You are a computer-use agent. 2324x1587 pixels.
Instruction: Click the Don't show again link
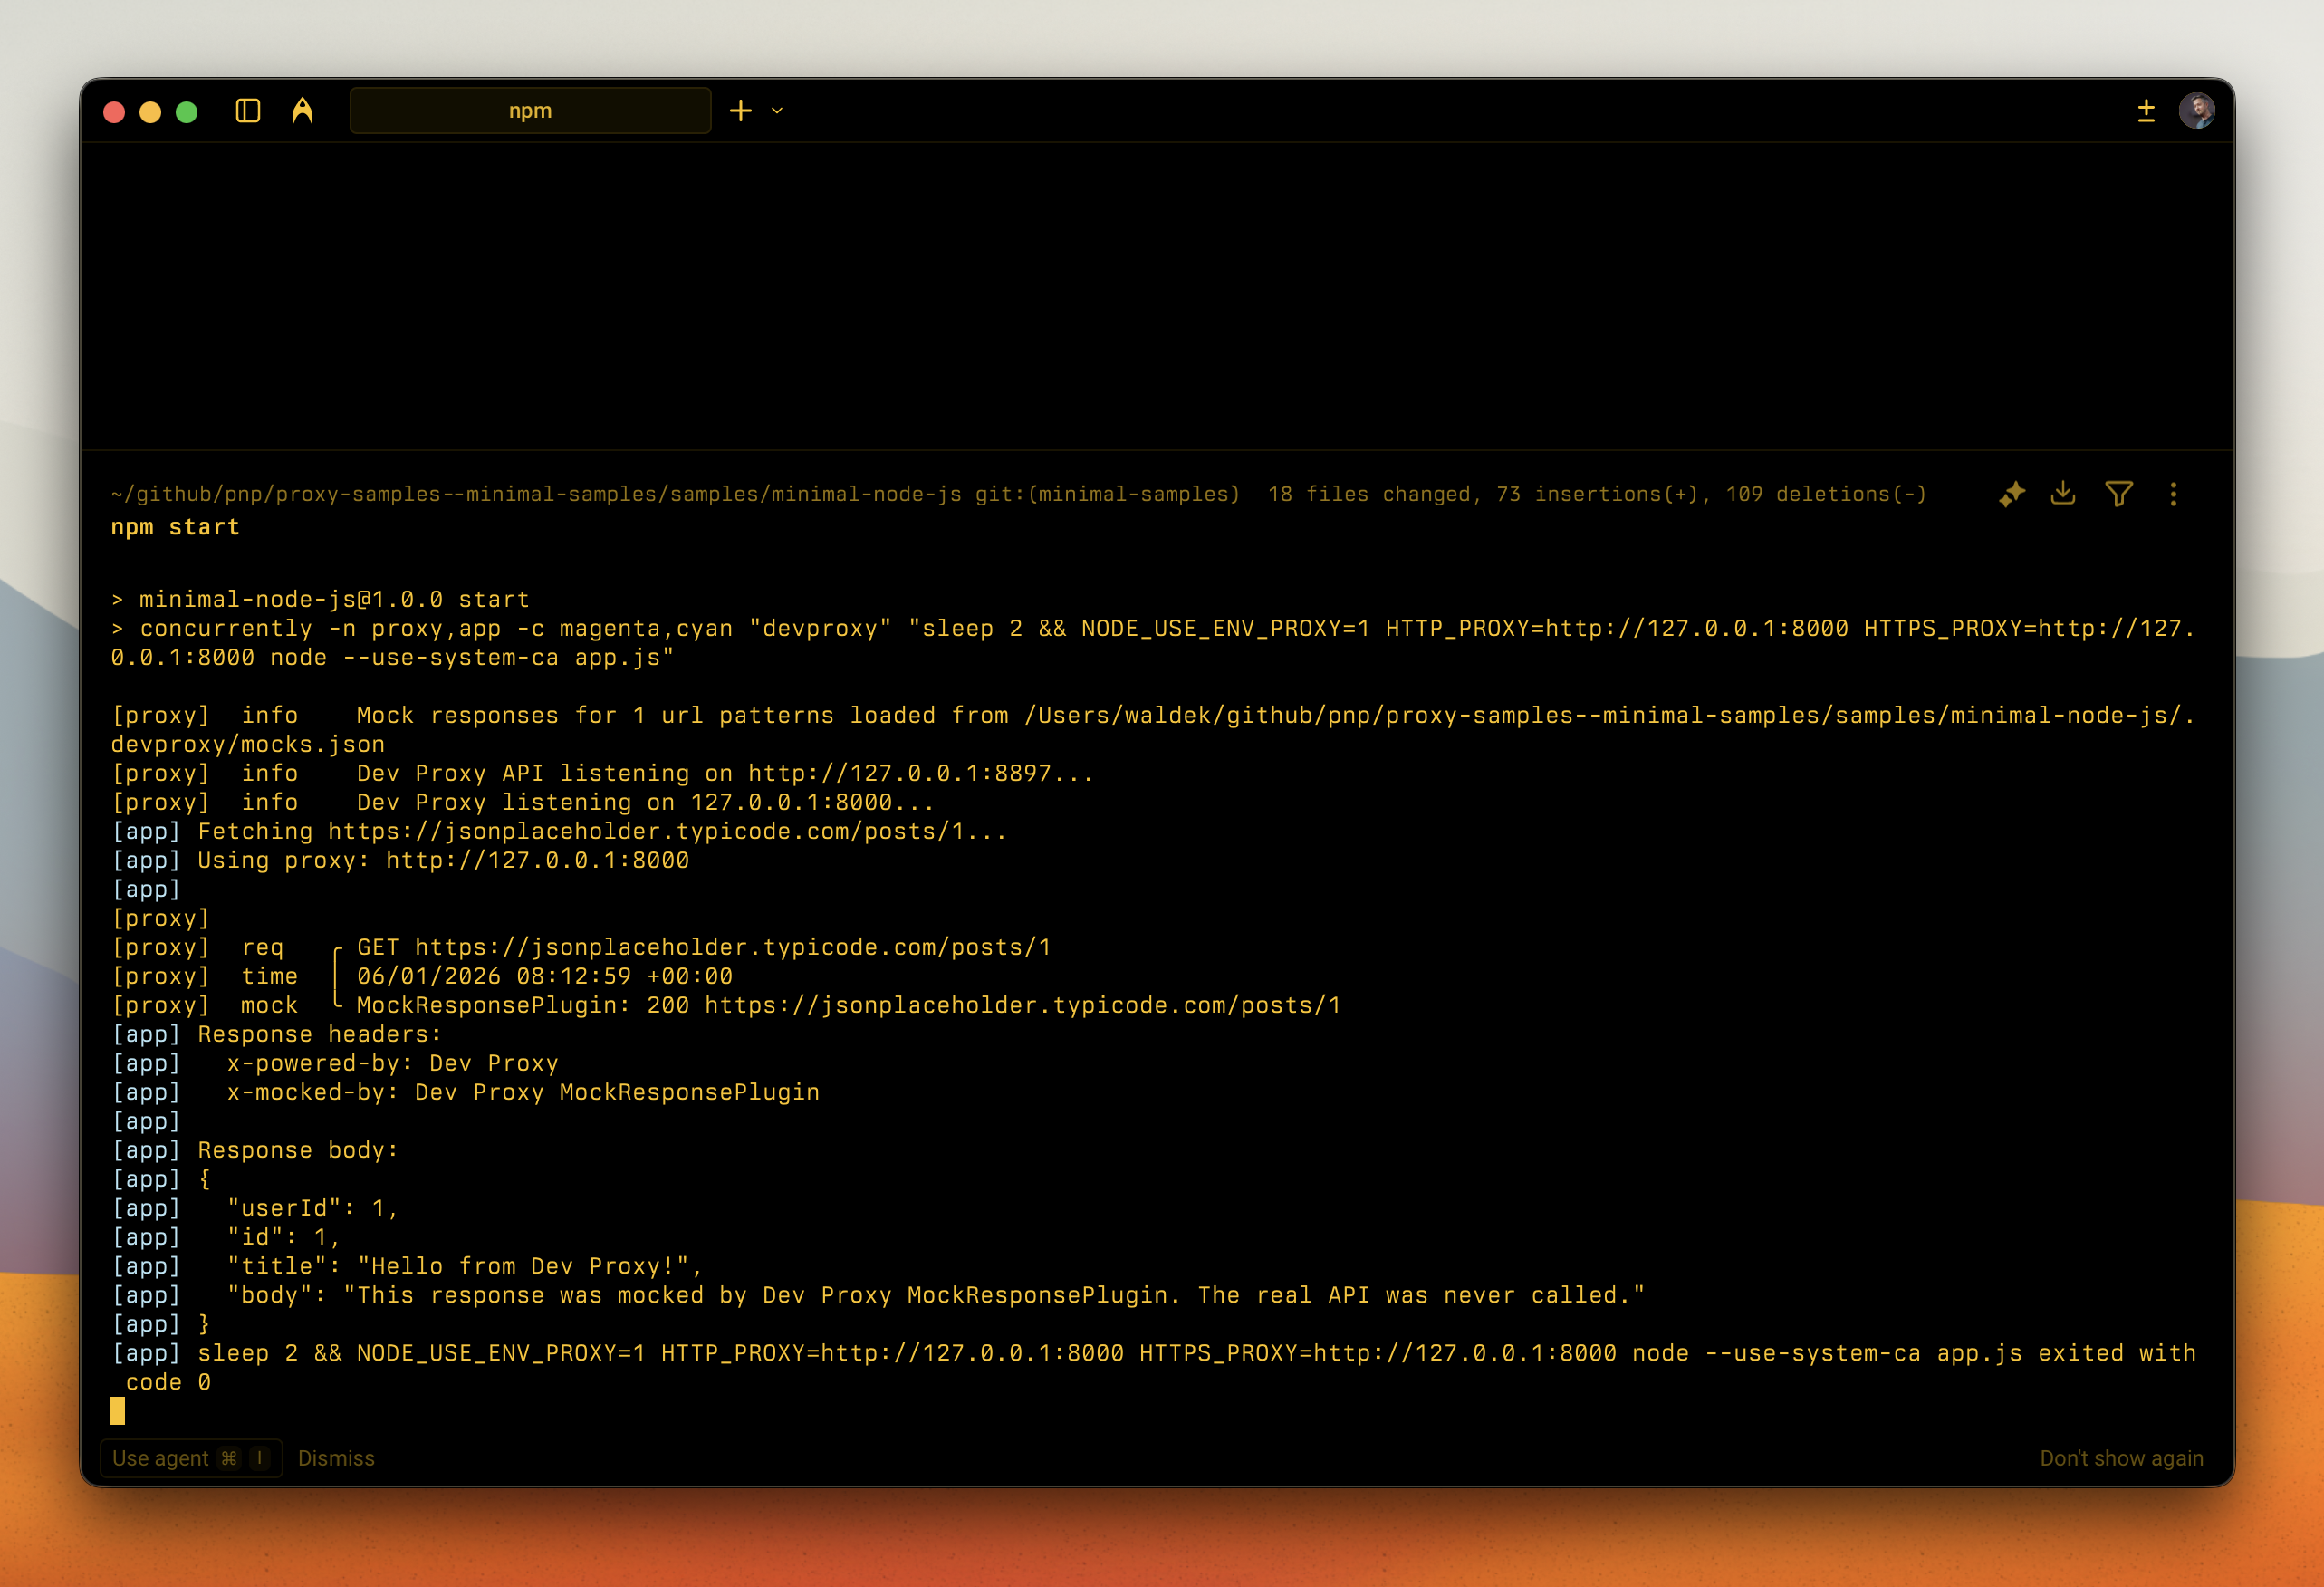(x=2121, y=1458)
